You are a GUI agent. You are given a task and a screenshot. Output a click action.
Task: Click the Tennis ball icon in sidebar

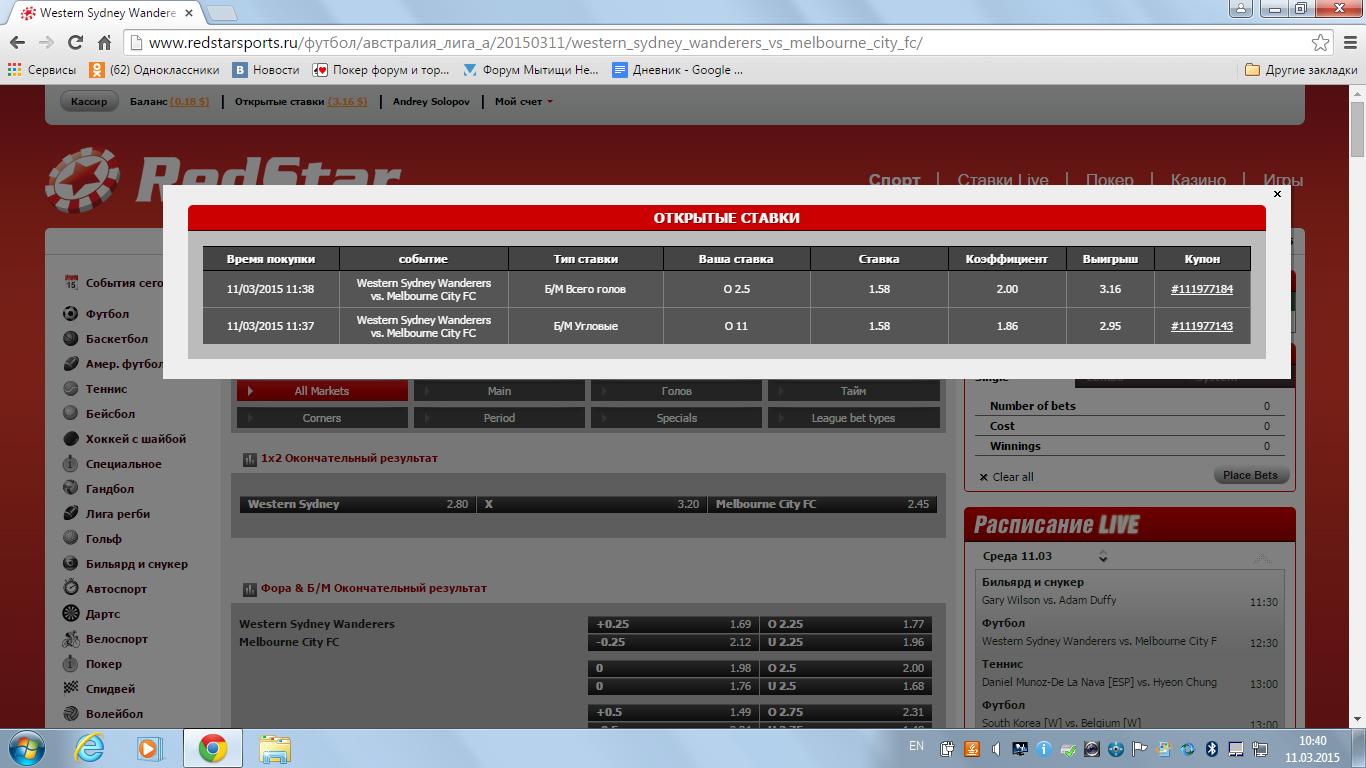point(70,389)
